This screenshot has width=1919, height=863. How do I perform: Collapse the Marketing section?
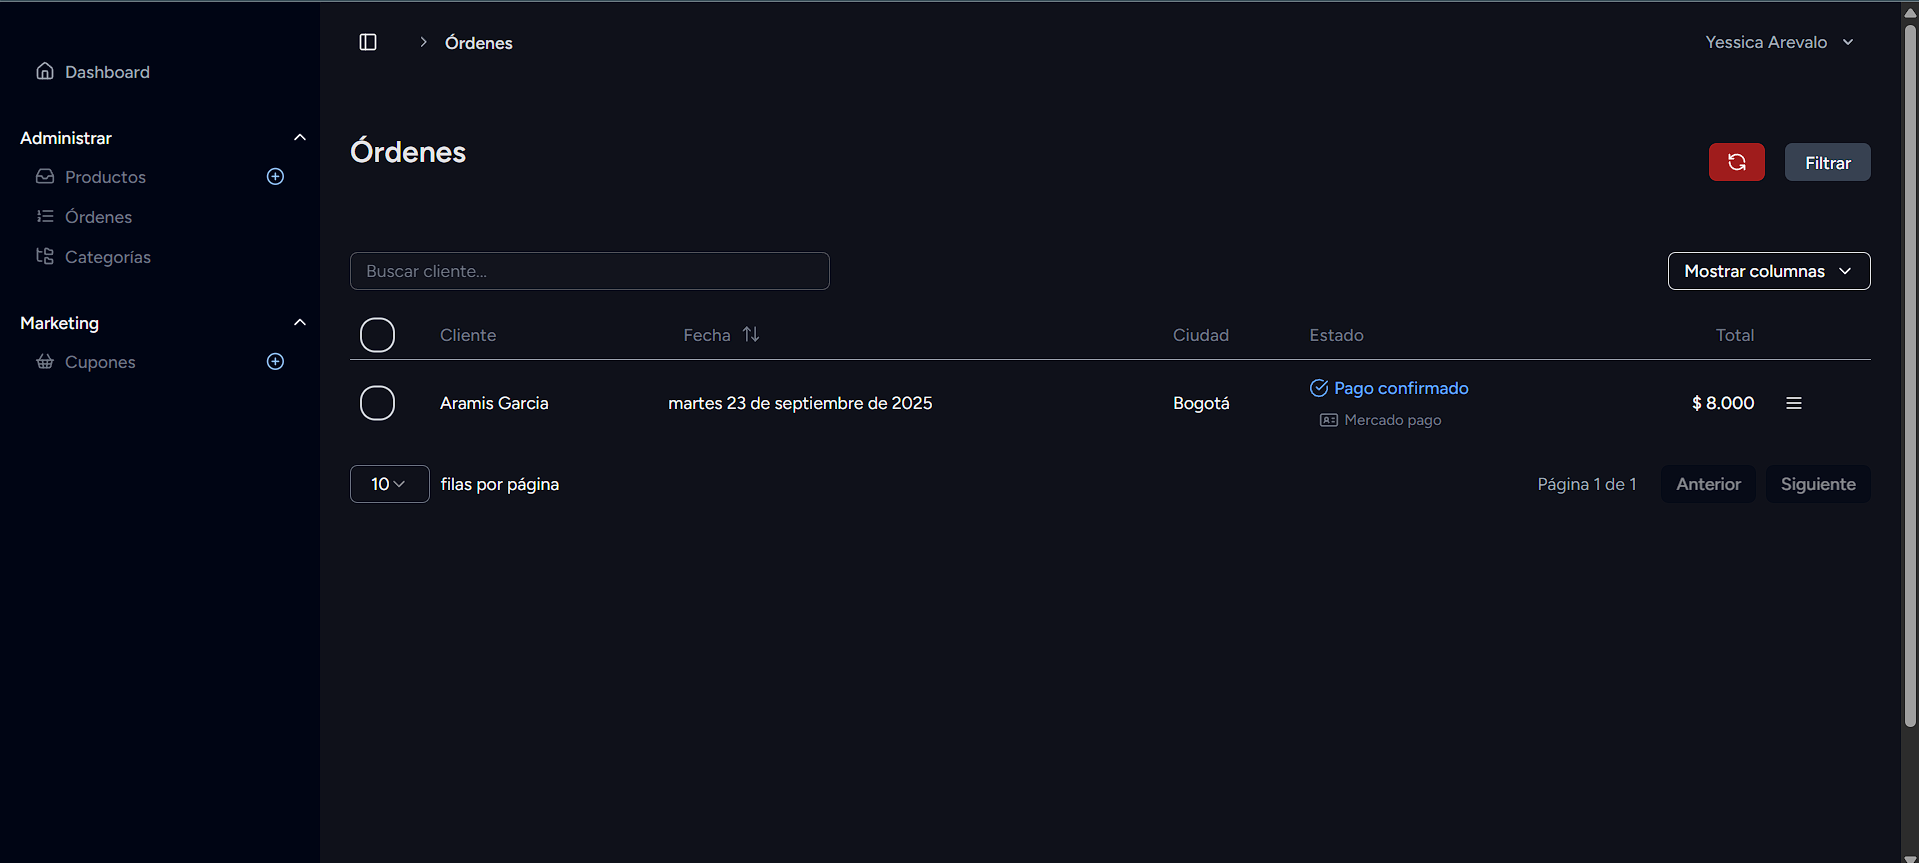[299, 323]
